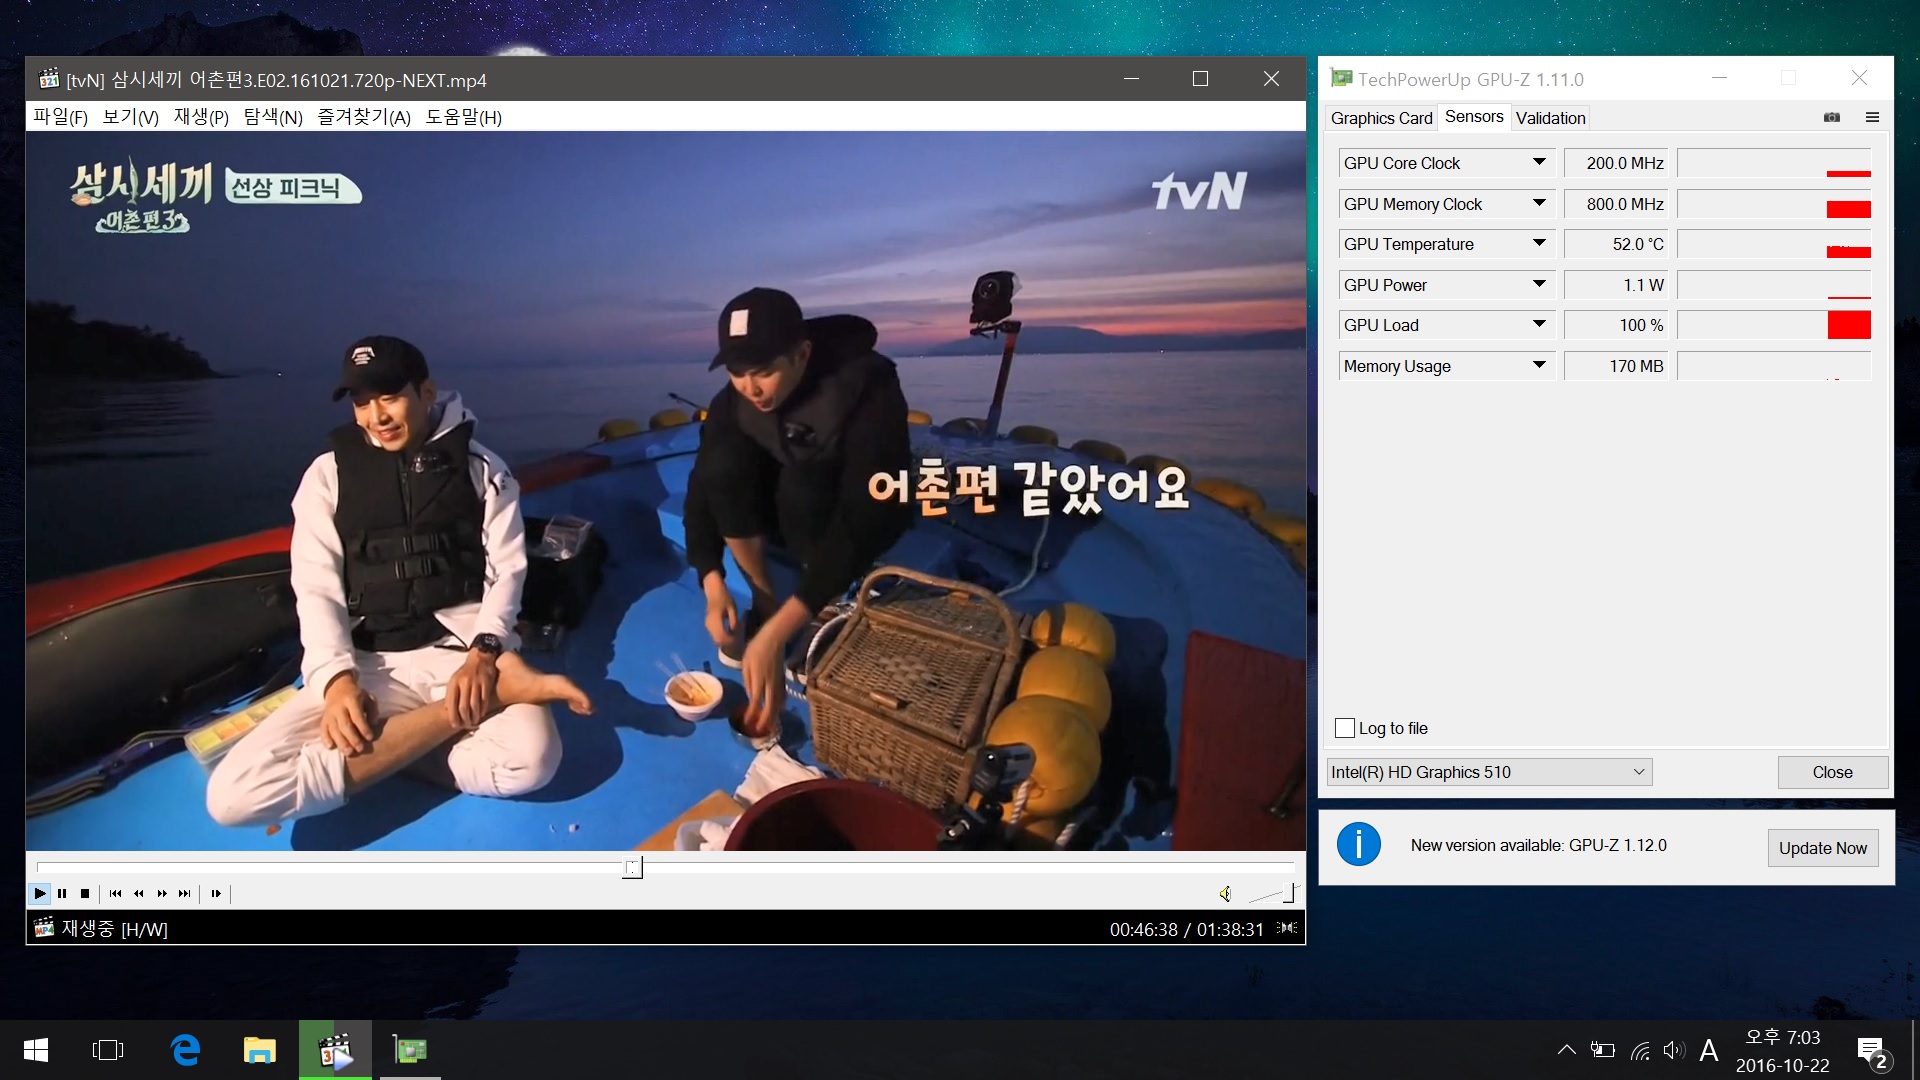Skip to the next file icon
This screenshot has width=1920, height=1080.
(185, 893)
